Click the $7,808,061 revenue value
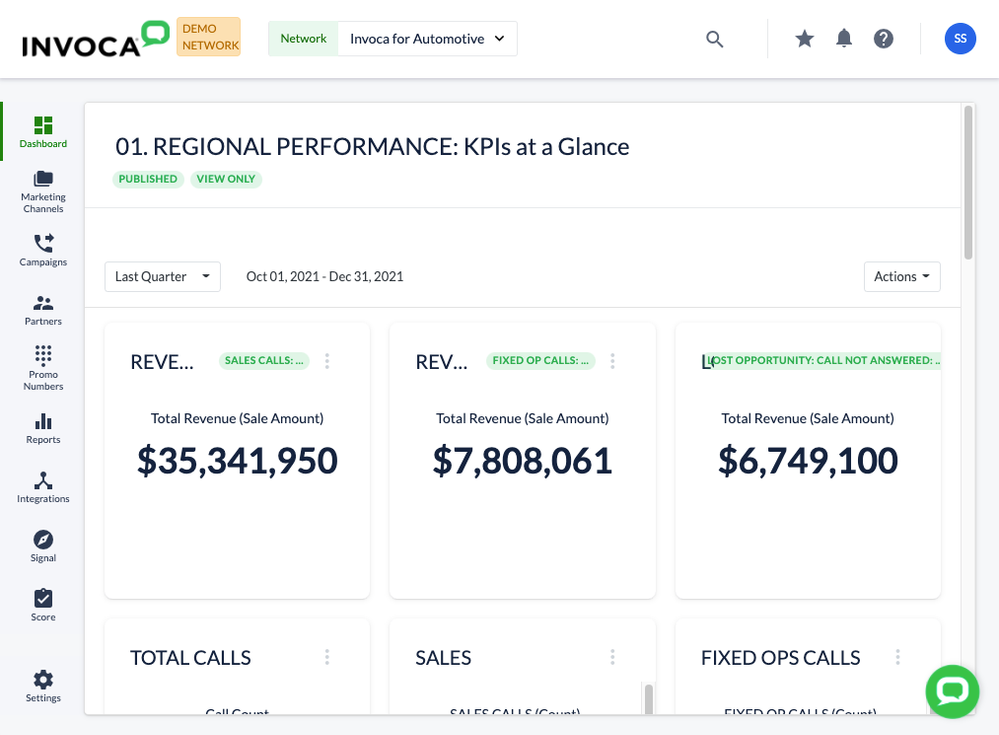This screenshot has height=735, width=999. pyautogui.click(x=522, y=460)
